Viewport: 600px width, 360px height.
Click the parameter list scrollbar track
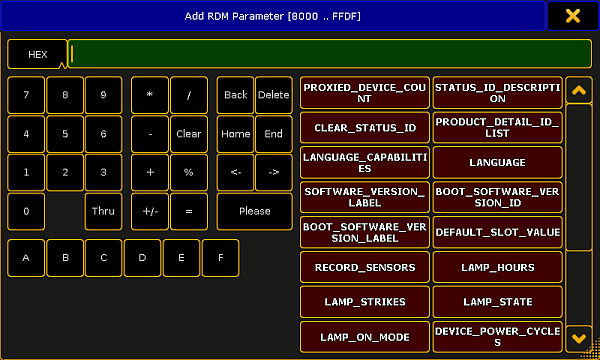click(579, 214)
